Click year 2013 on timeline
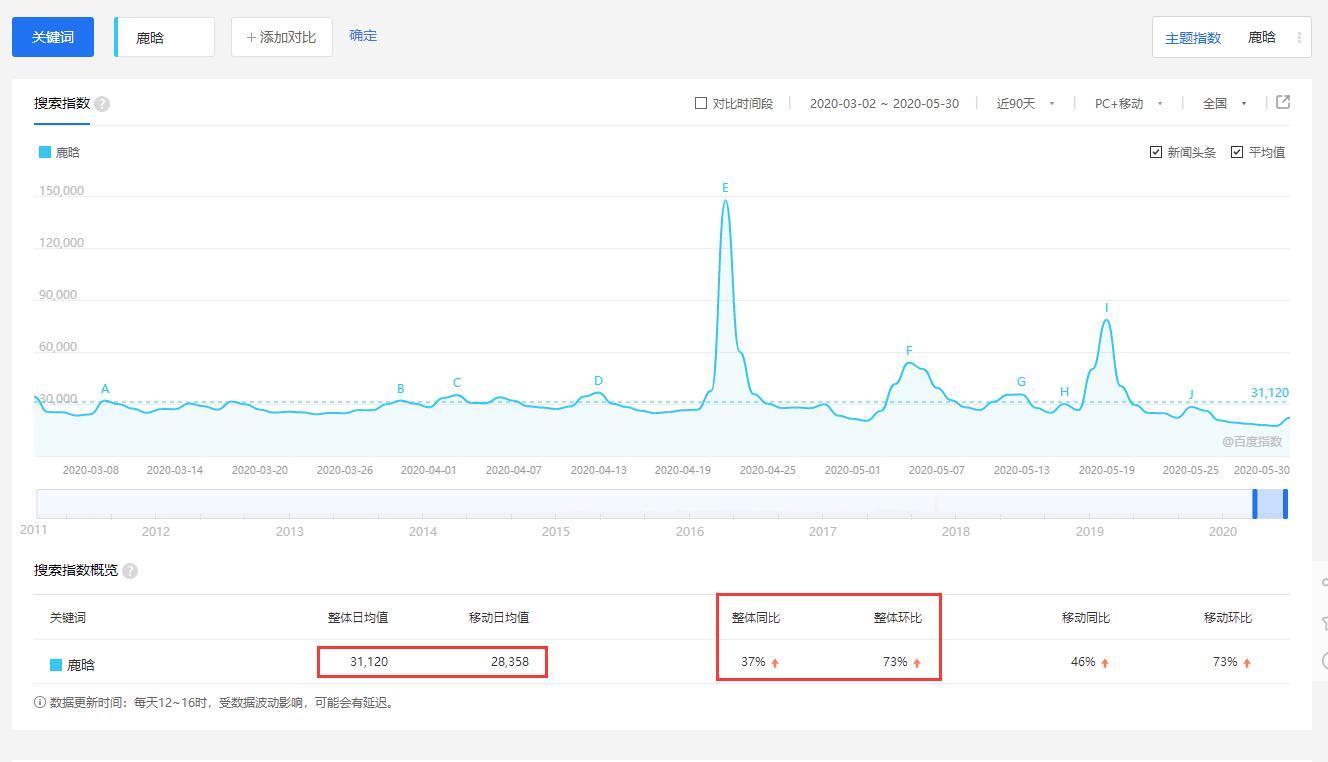This screenshot has height=762, width=1328. click(289, 531)
